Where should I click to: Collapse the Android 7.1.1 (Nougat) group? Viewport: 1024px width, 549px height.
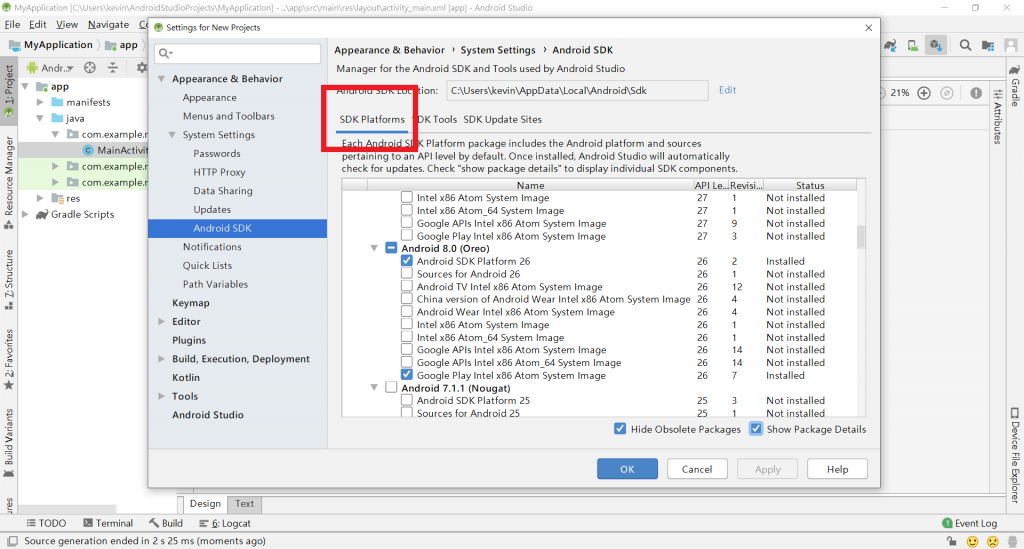pos(374,388)
